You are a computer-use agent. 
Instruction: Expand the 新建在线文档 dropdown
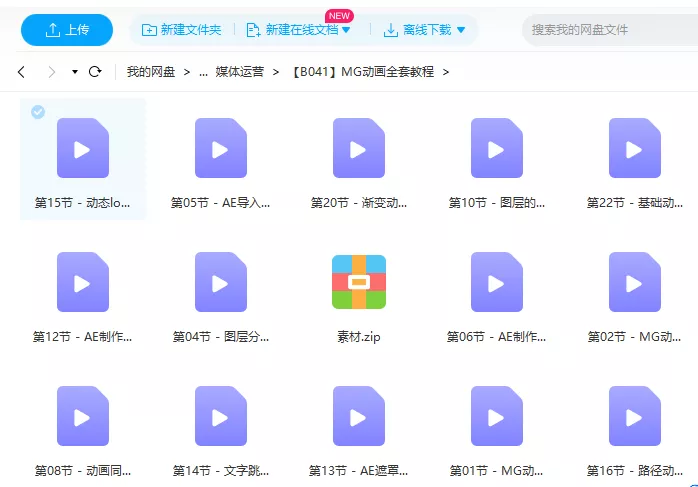[x=346, y=30]
